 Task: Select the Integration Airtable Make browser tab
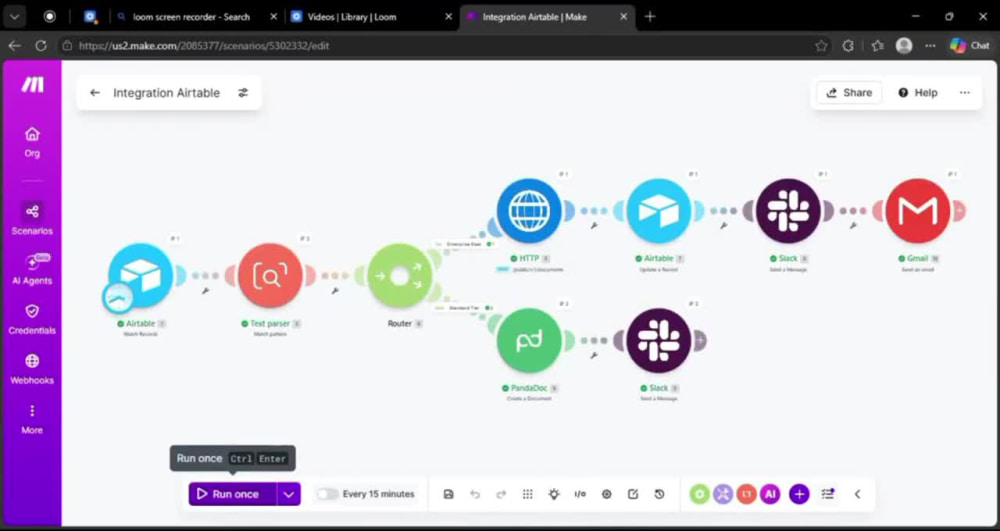click(x=534, y=17)
